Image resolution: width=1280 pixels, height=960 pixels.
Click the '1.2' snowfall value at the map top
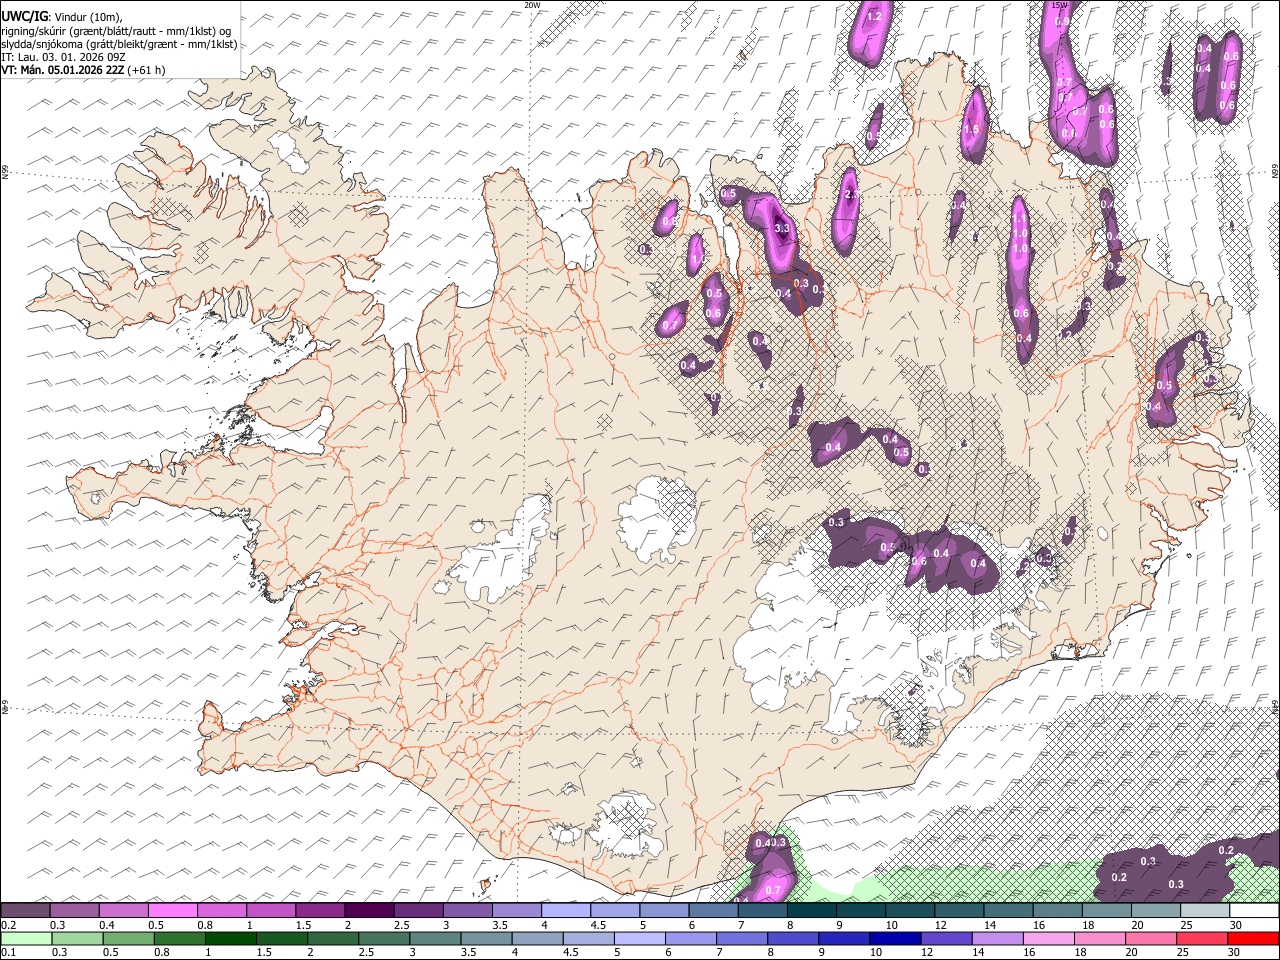[873, 16]
